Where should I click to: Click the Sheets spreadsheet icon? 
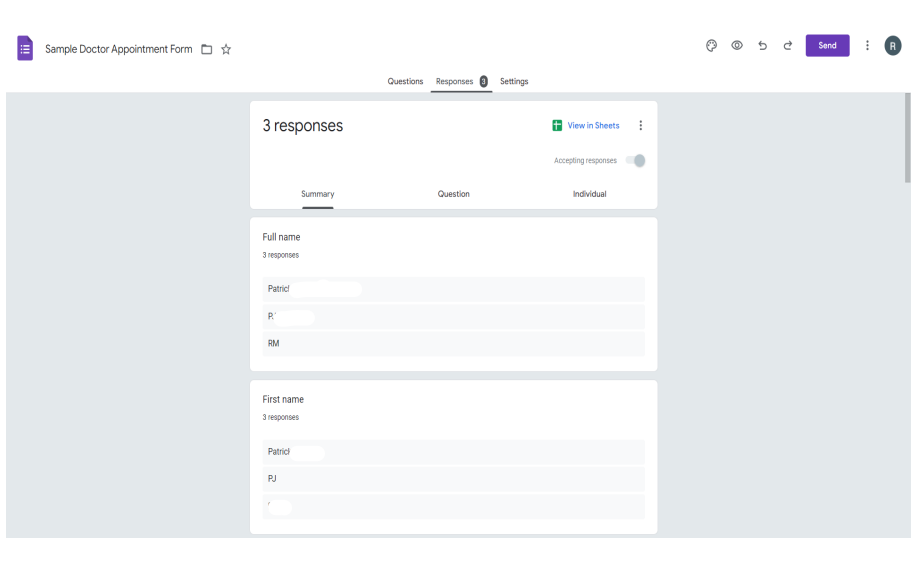(557, 125)
